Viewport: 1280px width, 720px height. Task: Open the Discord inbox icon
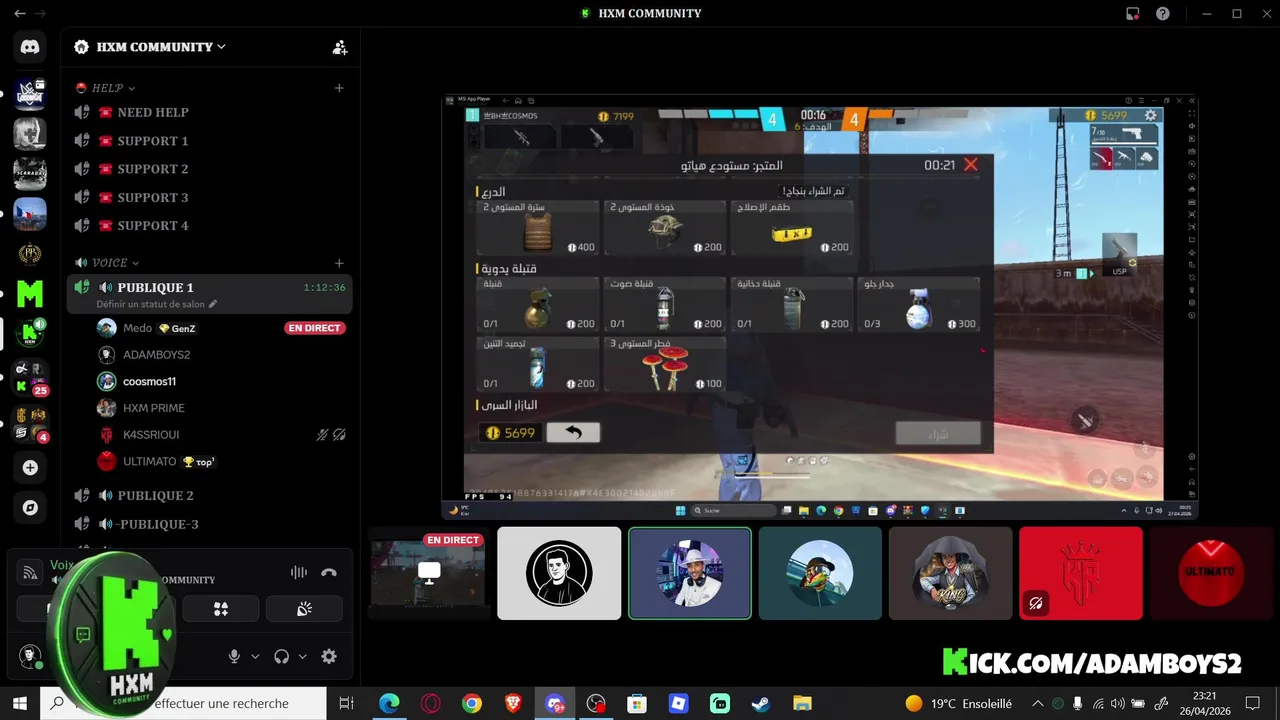1132,14
